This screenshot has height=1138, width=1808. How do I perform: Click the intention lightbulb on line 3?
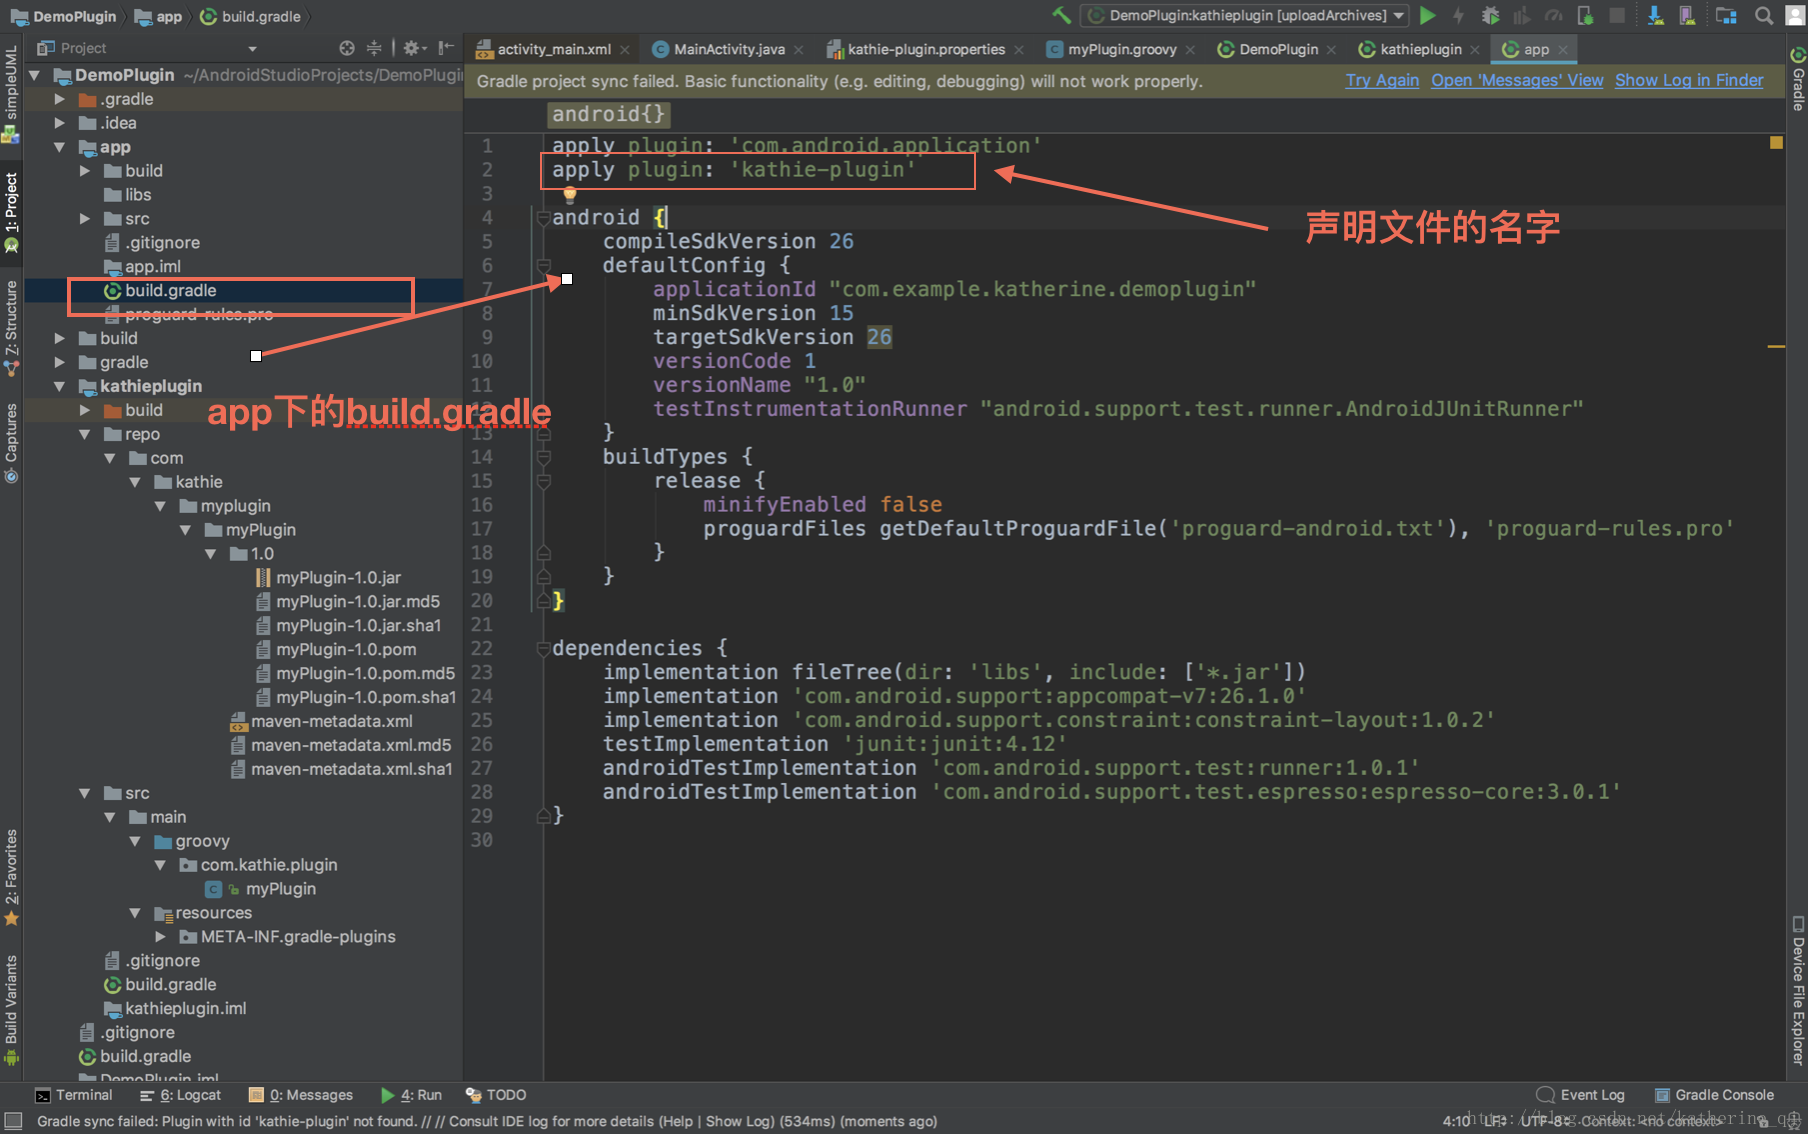570,195
